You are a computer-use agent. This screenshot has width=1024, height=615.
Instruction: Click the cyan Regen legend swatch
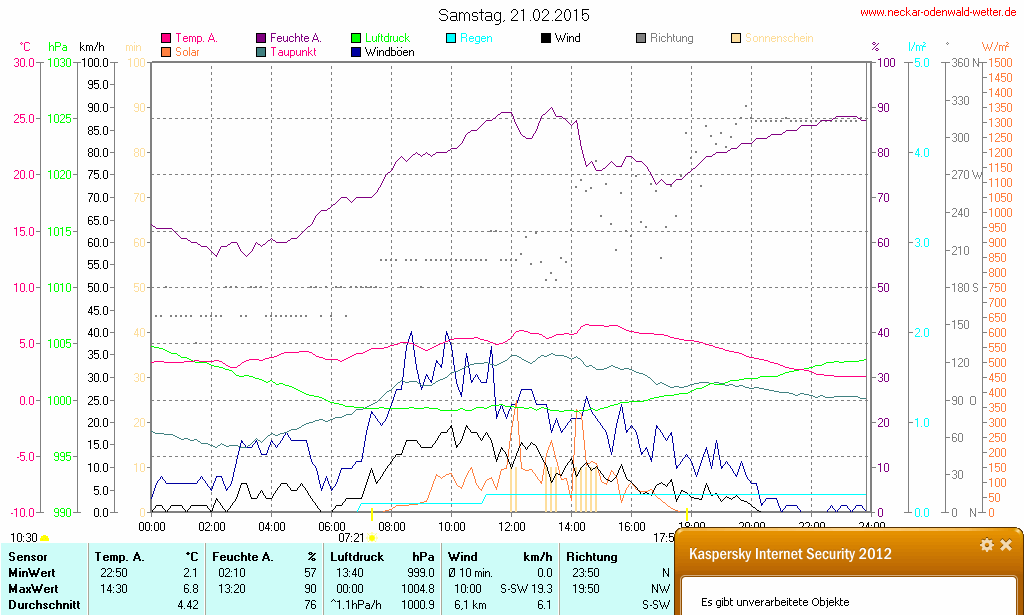[451, 39]
